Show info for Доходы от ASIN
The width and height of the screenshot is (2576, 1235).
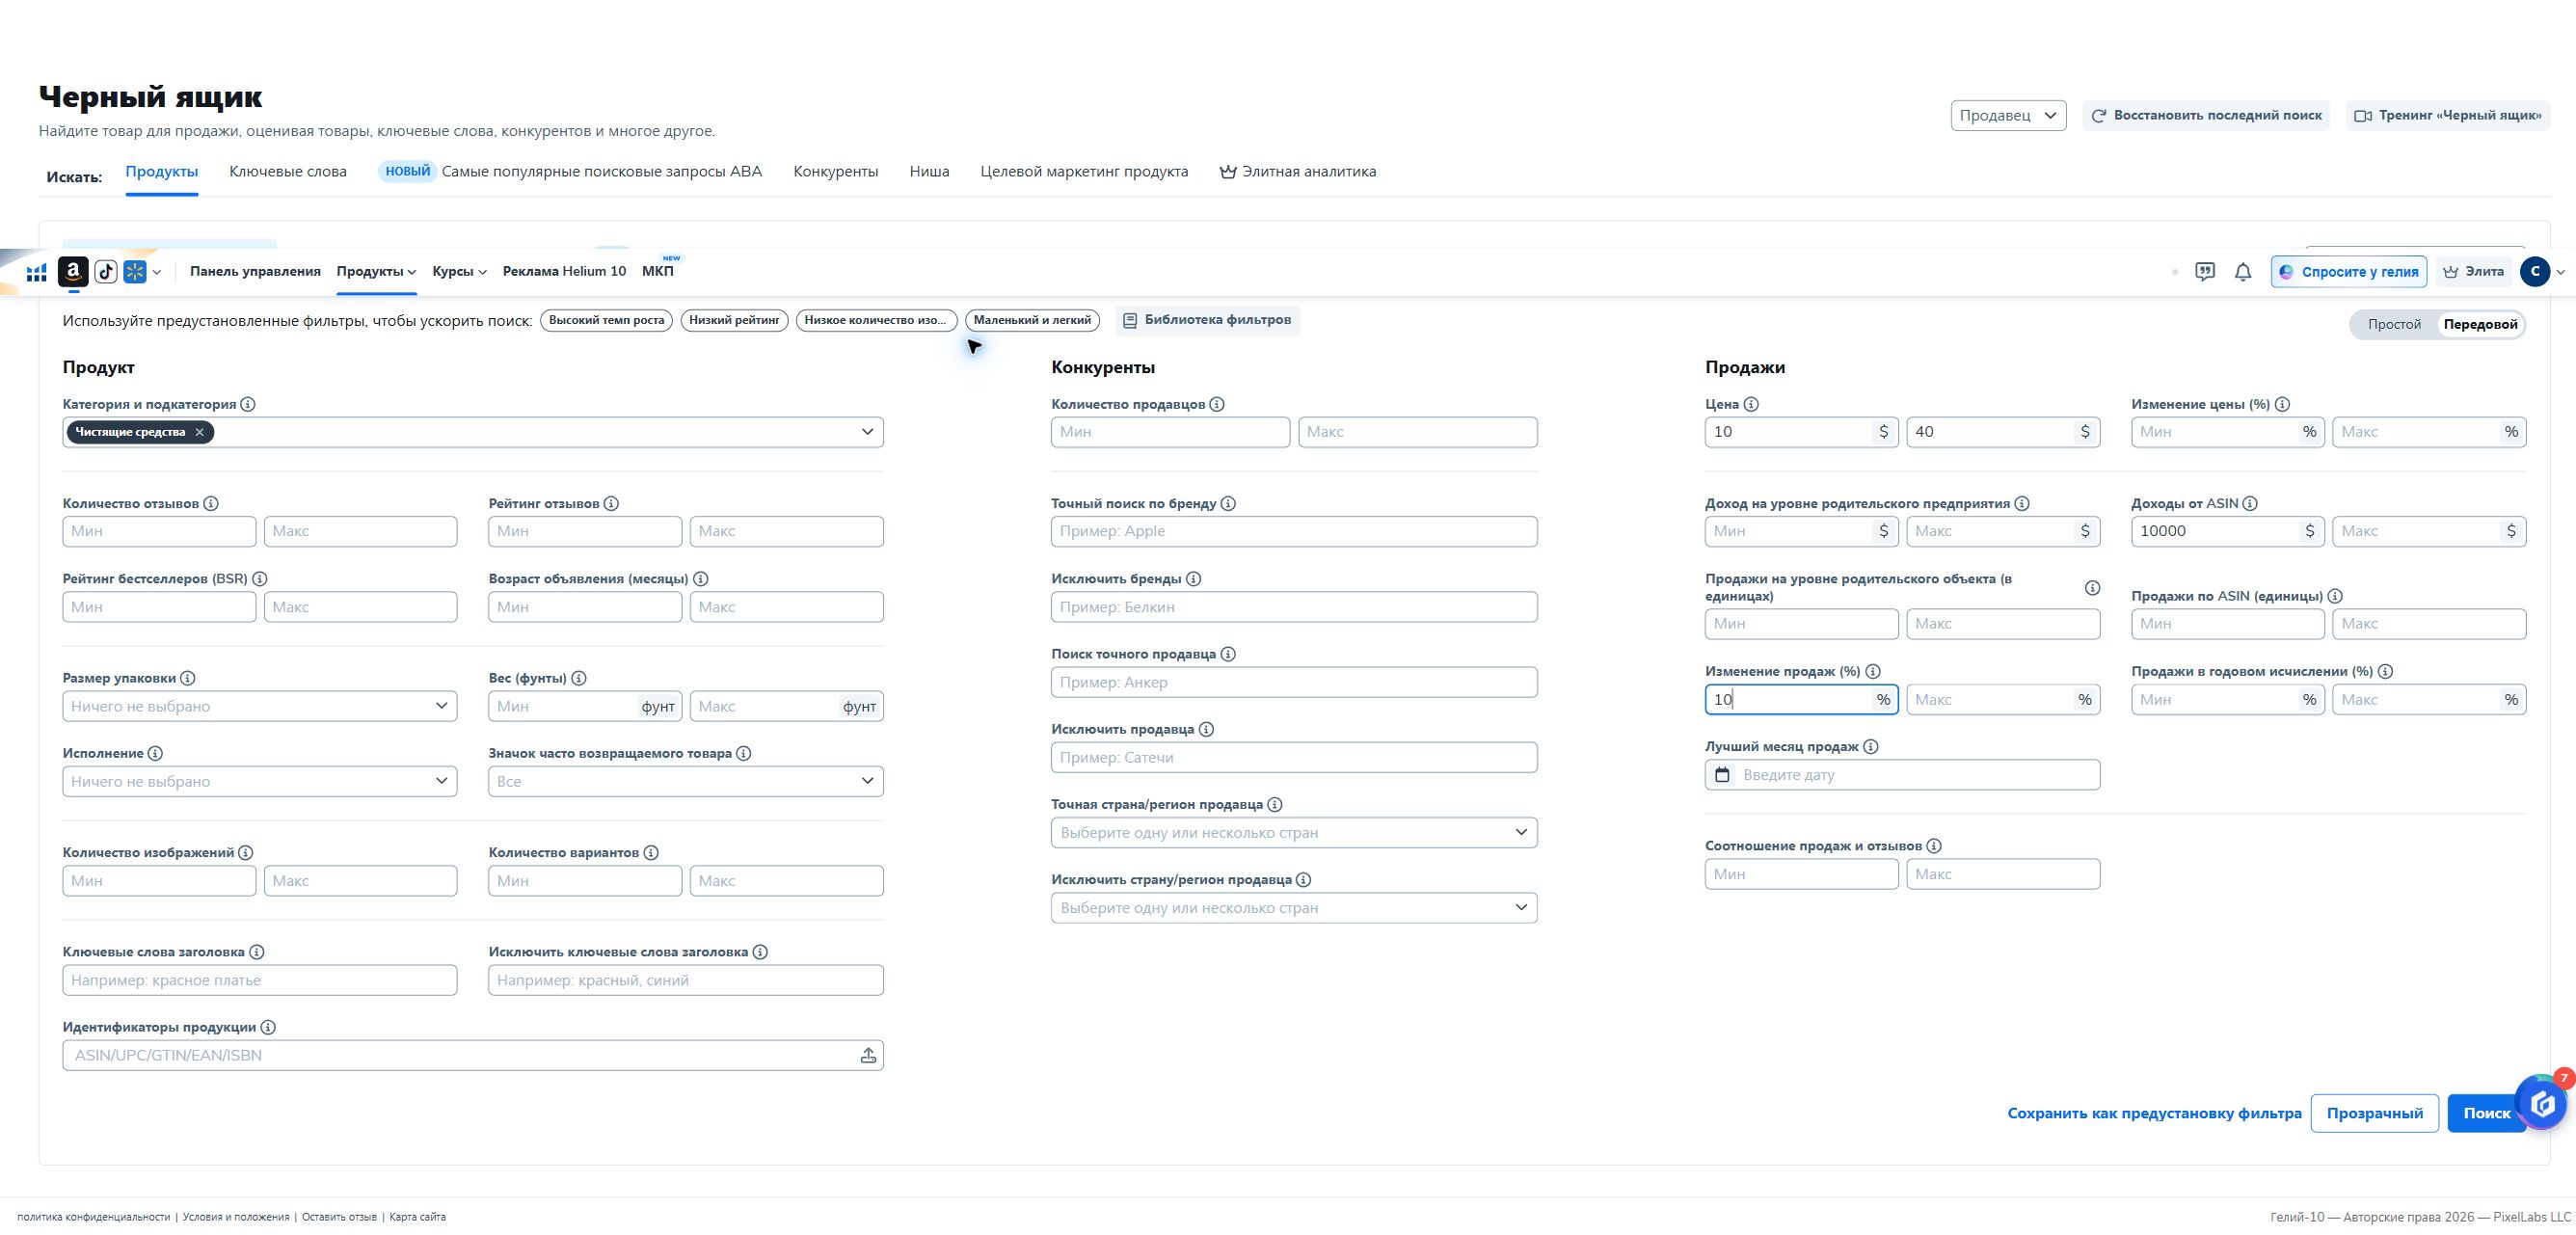coord(2250,504)
